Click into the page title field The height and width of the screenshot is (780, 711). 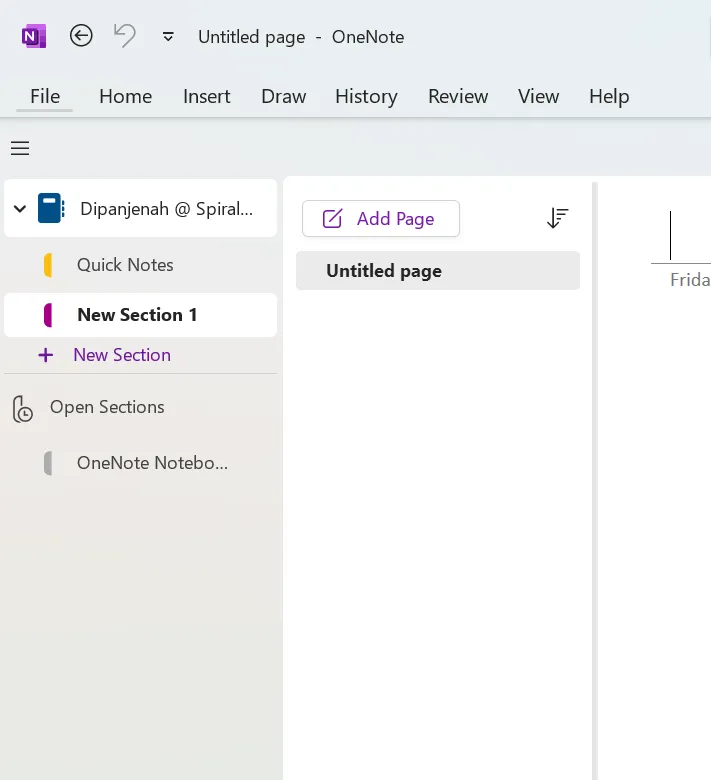(681, 235)
